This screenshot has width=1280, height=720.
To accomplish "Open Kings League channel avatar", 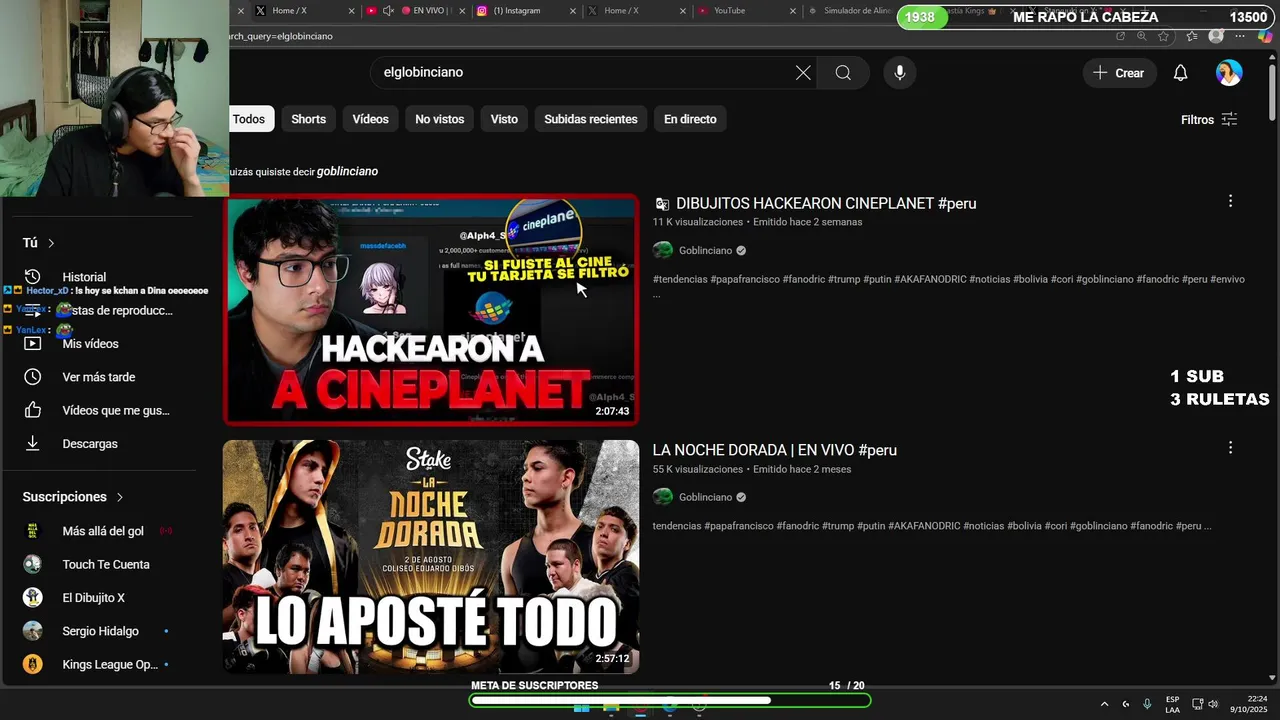I will pyautogui.click(x=33, y=664).
